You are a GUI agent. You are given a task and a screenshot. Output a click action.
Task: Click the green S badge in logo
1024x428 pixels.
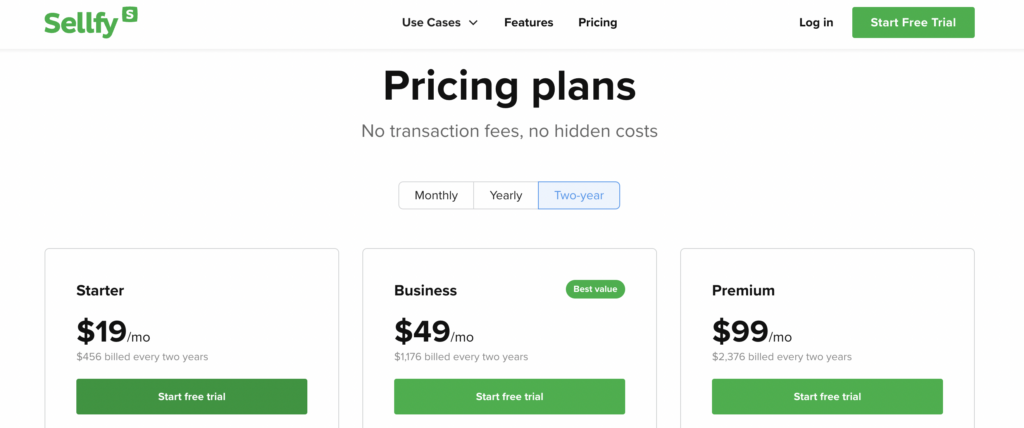129,14
